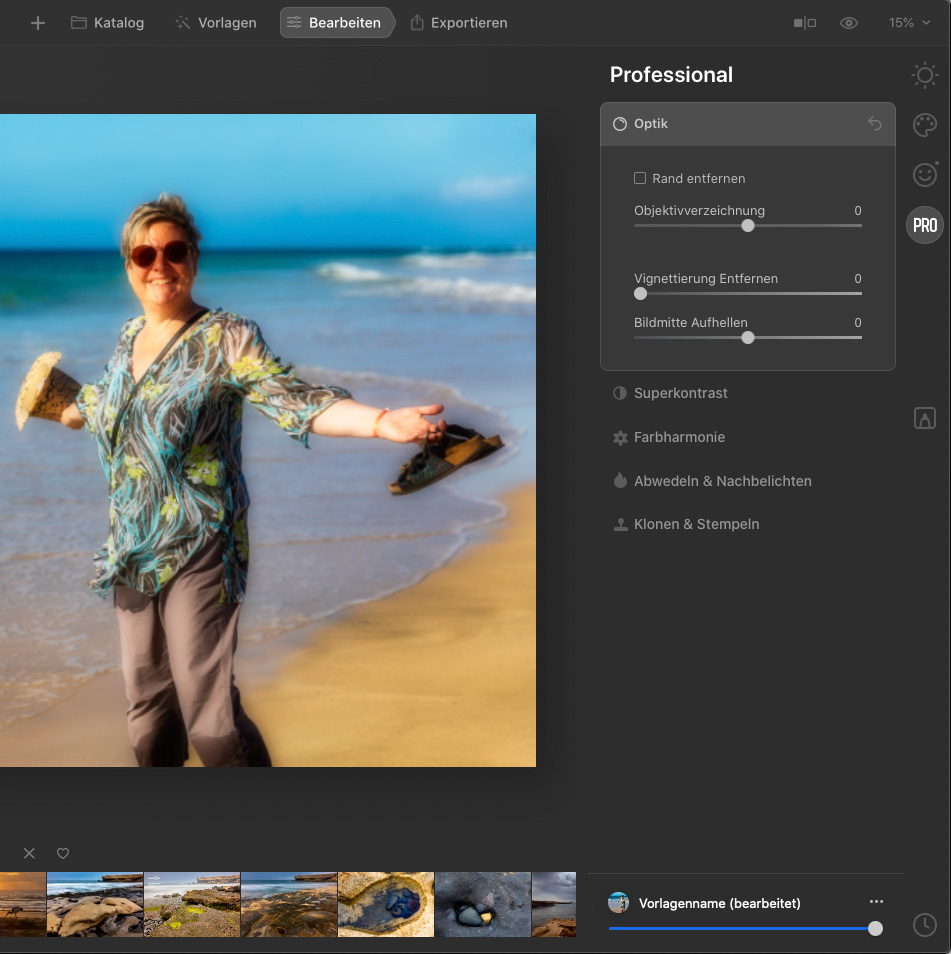Viewport: 951px width, 954px height.
Task: Toggle the eye preview of the original
Action: click(x=849, y=23)
